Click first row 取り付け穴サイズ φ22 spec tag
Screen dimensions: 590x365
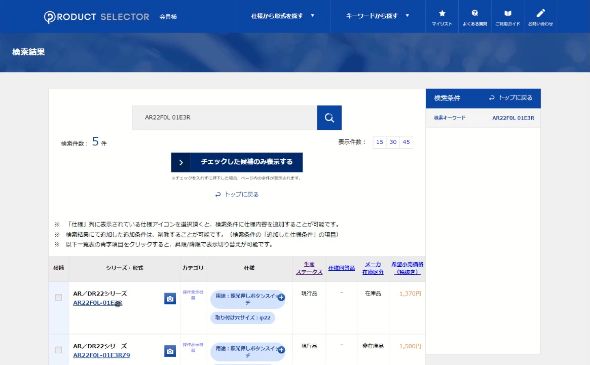[x=243, y=318]
